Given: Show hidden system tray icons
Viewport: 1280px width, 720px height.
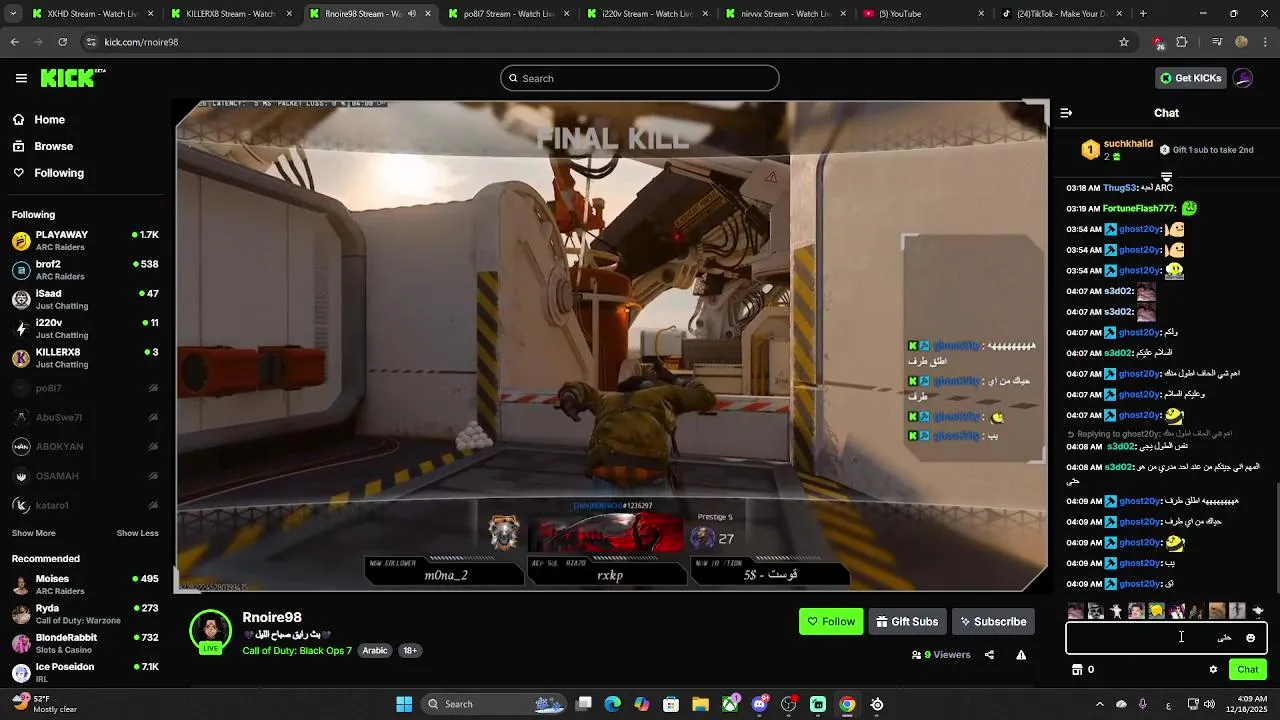Looking at the screenshot, I should coord(1099,704).
